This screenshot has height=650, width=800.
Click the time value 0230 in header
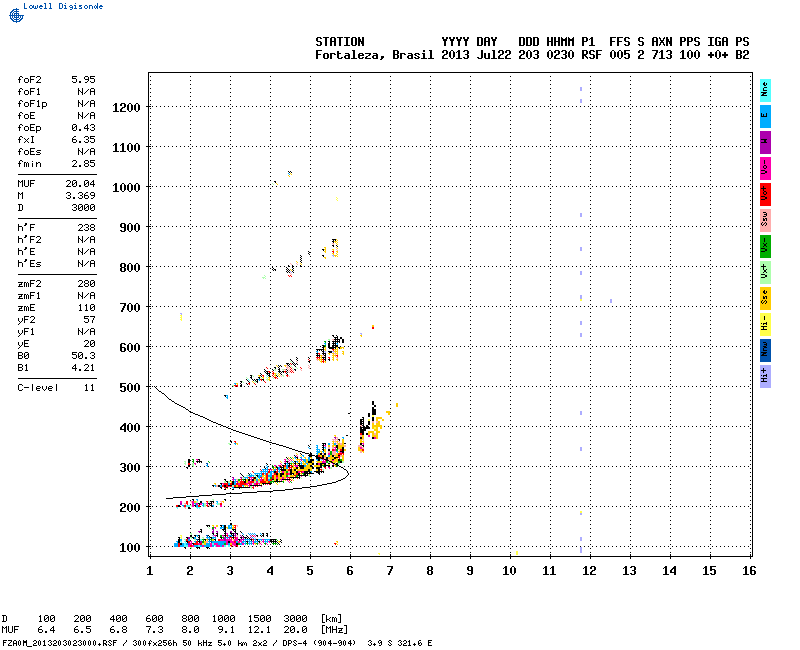tap(560, 55)
